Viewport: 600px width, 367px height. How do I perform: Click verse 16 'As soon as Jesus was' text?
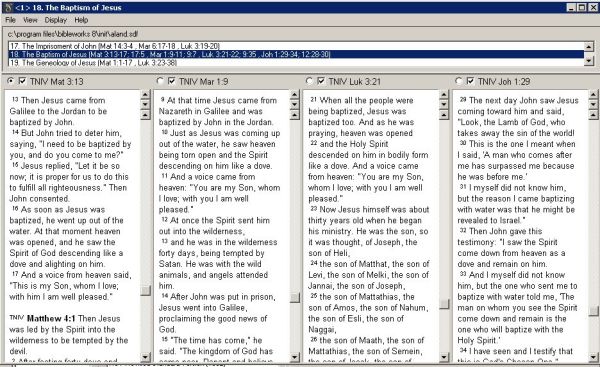[x=63, y=209]
